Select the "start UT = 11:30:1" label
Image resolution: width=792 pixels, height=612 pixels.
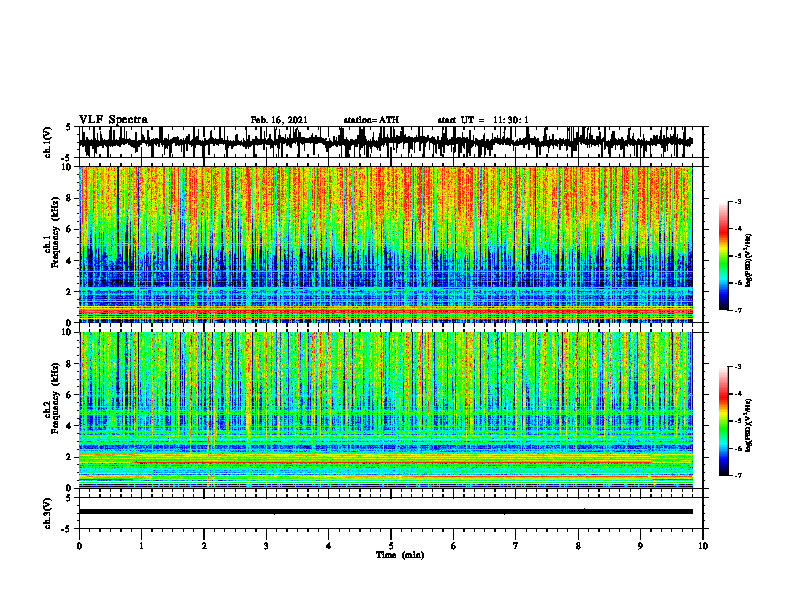pyautogui.click(x=483, y=120)
